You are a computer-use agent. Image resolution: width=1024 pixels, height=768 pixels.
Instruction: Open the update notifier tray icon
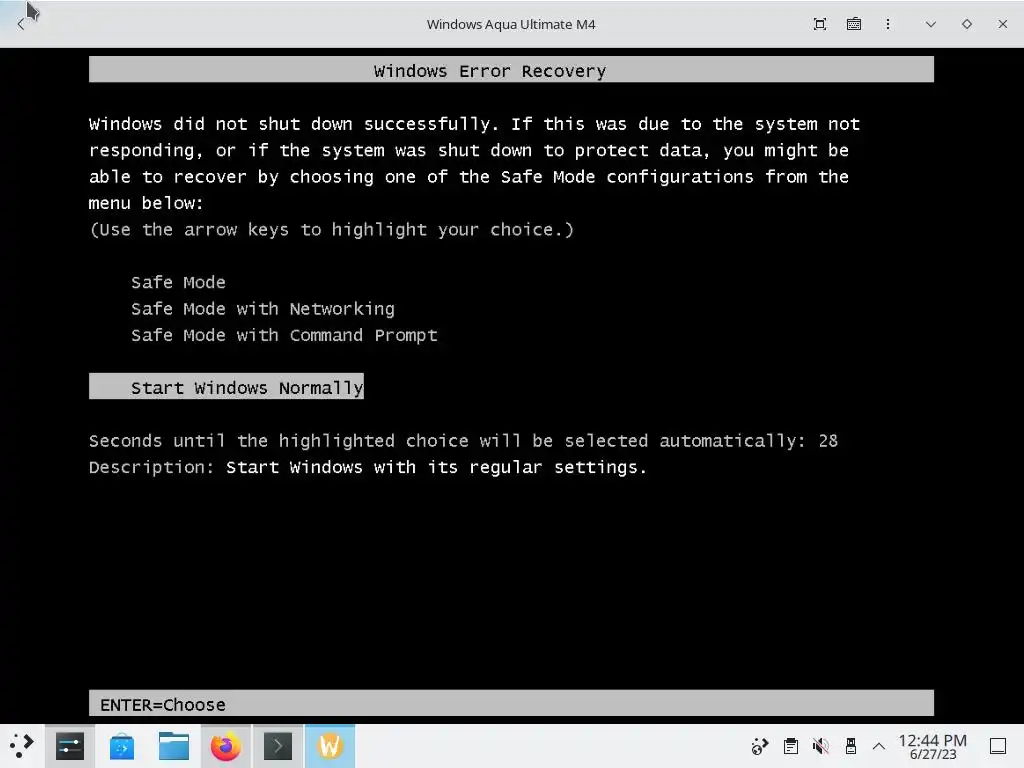760,746
